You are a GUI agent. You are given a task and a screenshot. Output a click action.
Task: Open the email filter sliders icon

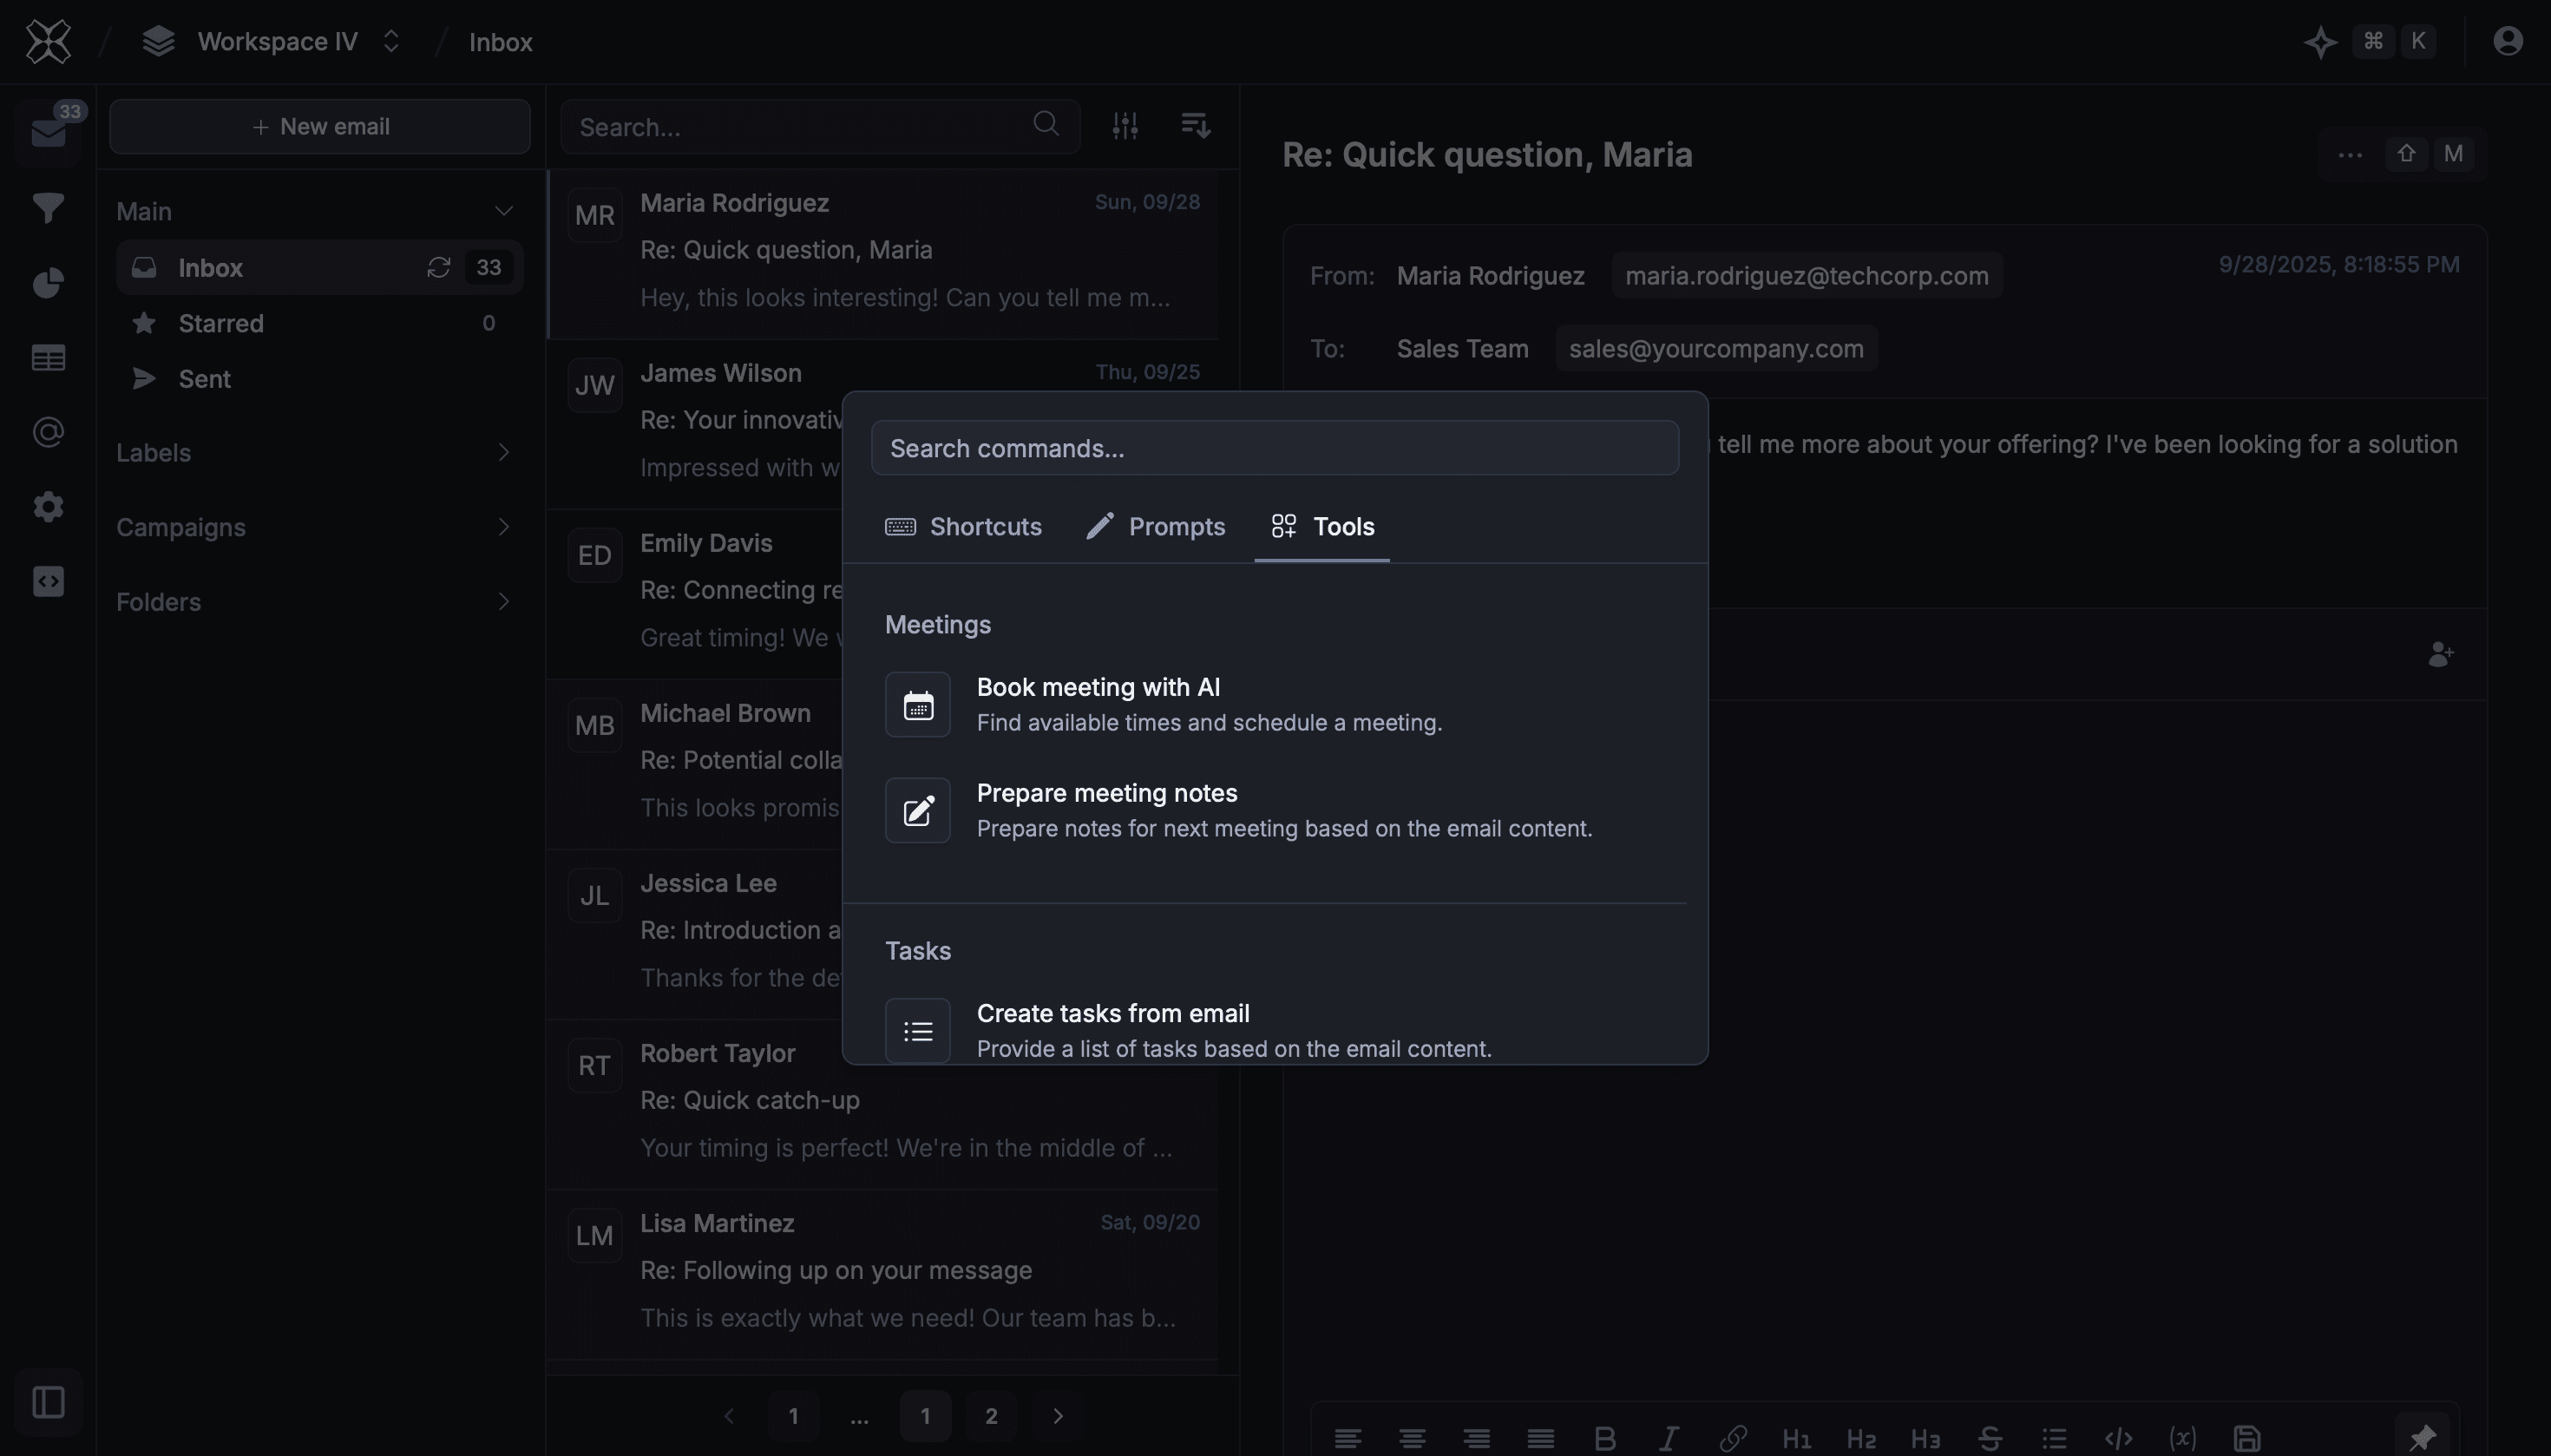[1125, 126]
